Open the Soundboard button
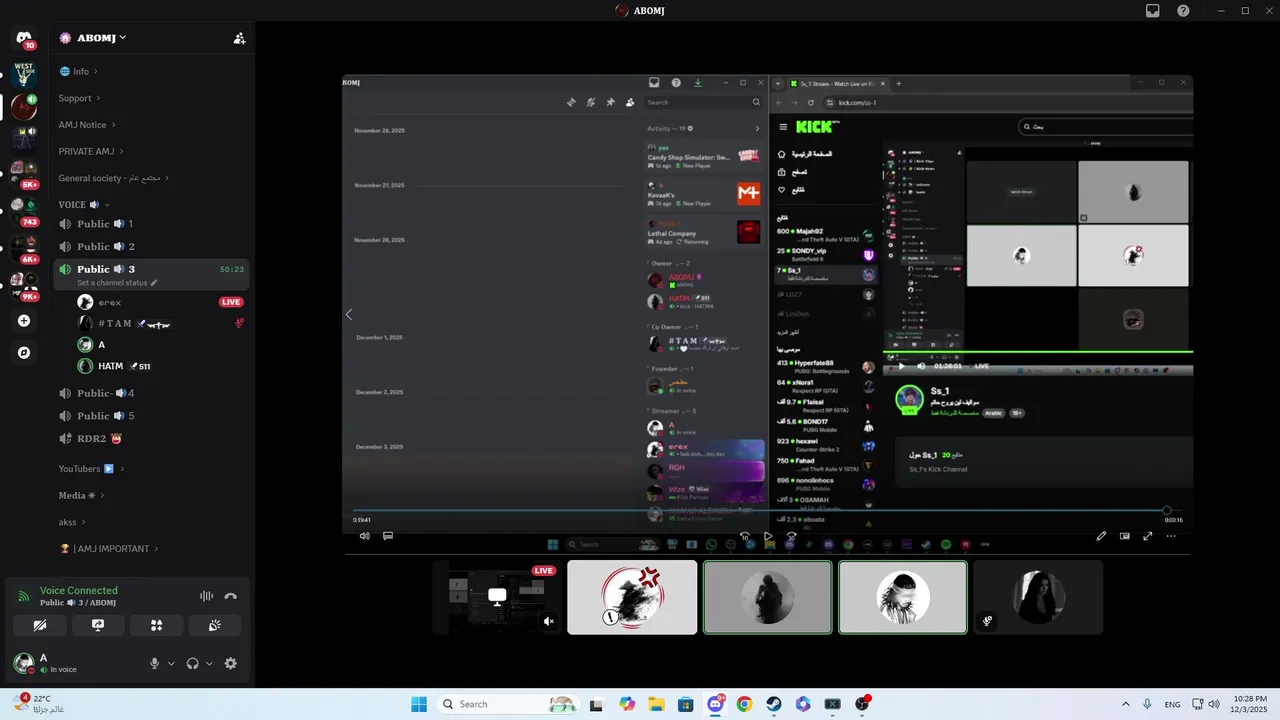Viewport: 1280px width, 720px height. (x=215, y=625)
